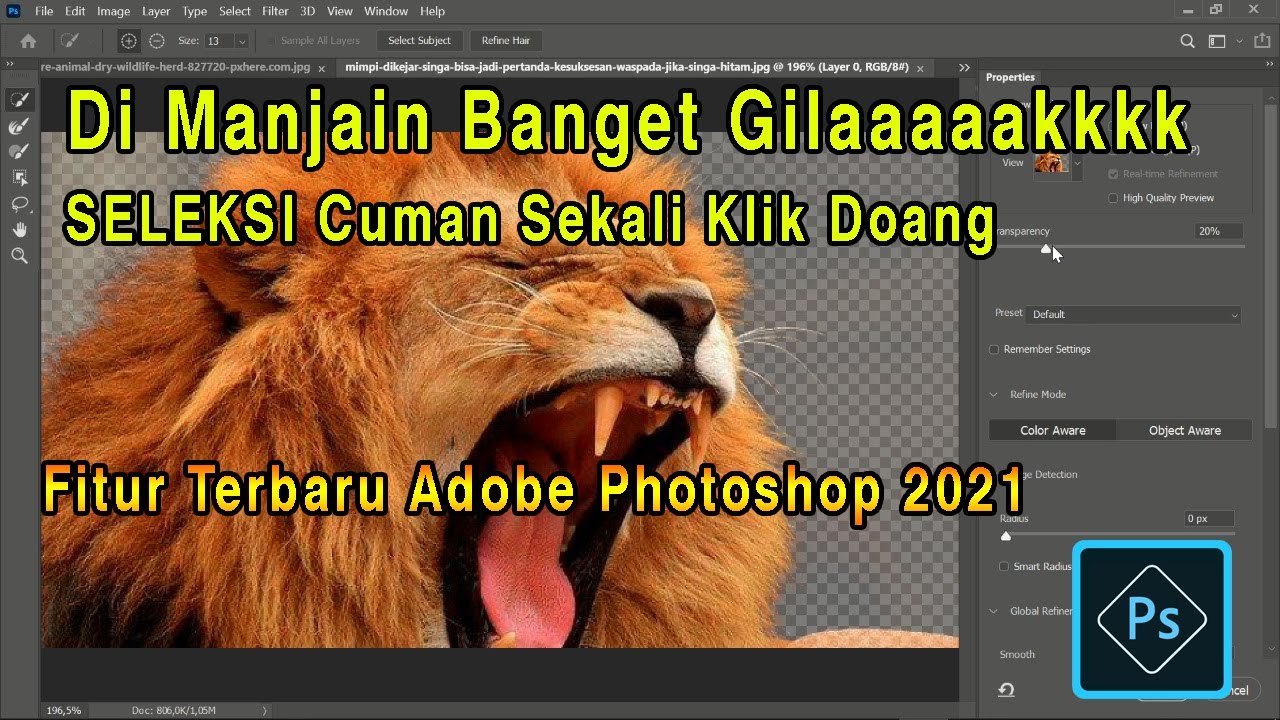Image resolution: width=1280 pixels, height=720 pixels.
Task: Switch to the singa-hitam.jpg document tab
Action: (x=625, y=67)
